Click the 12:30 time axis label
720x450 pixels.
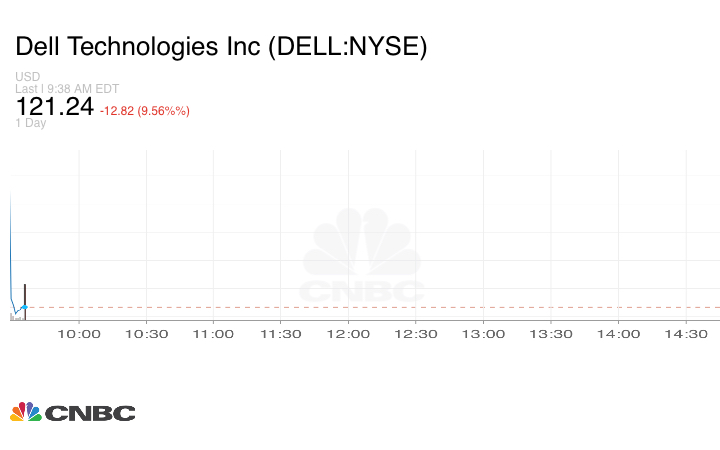pos(415,334)
